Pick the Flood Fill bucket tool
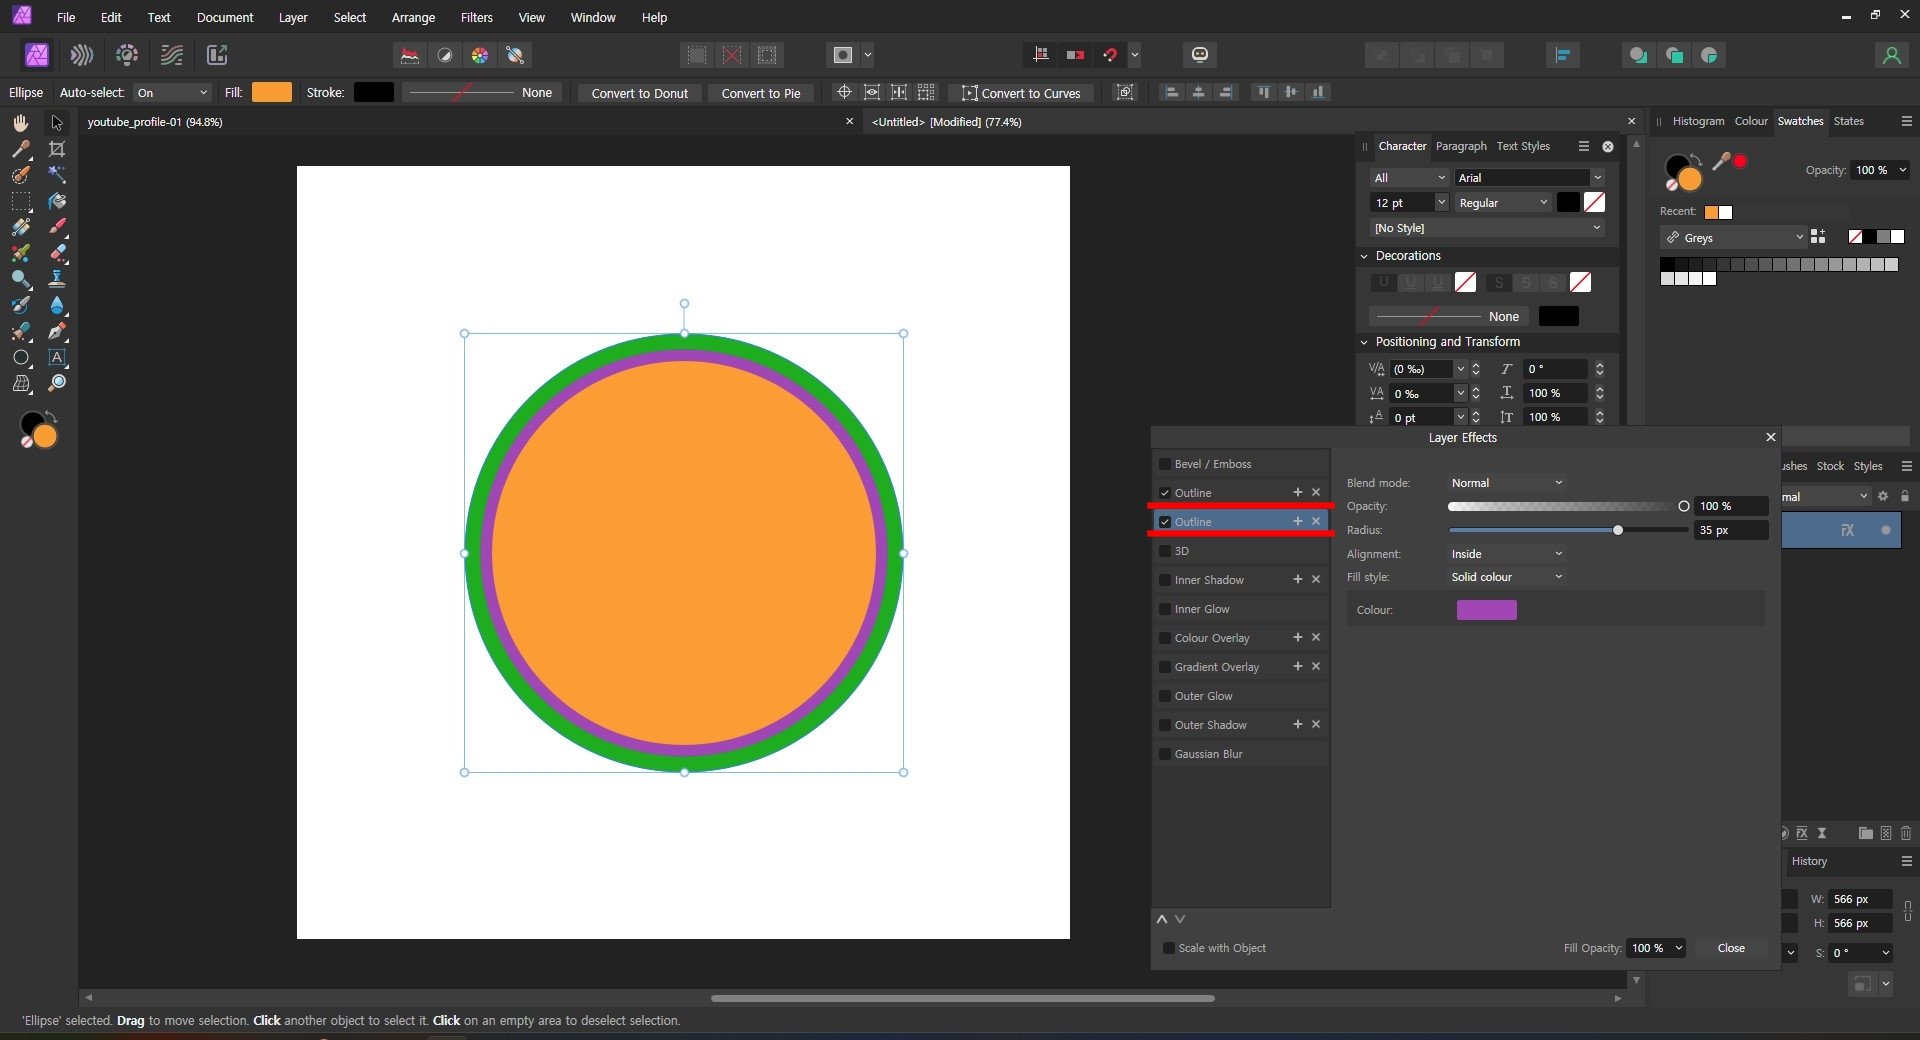The image size is (1920, 1040). pyautogui.click(x=57, y=201)
